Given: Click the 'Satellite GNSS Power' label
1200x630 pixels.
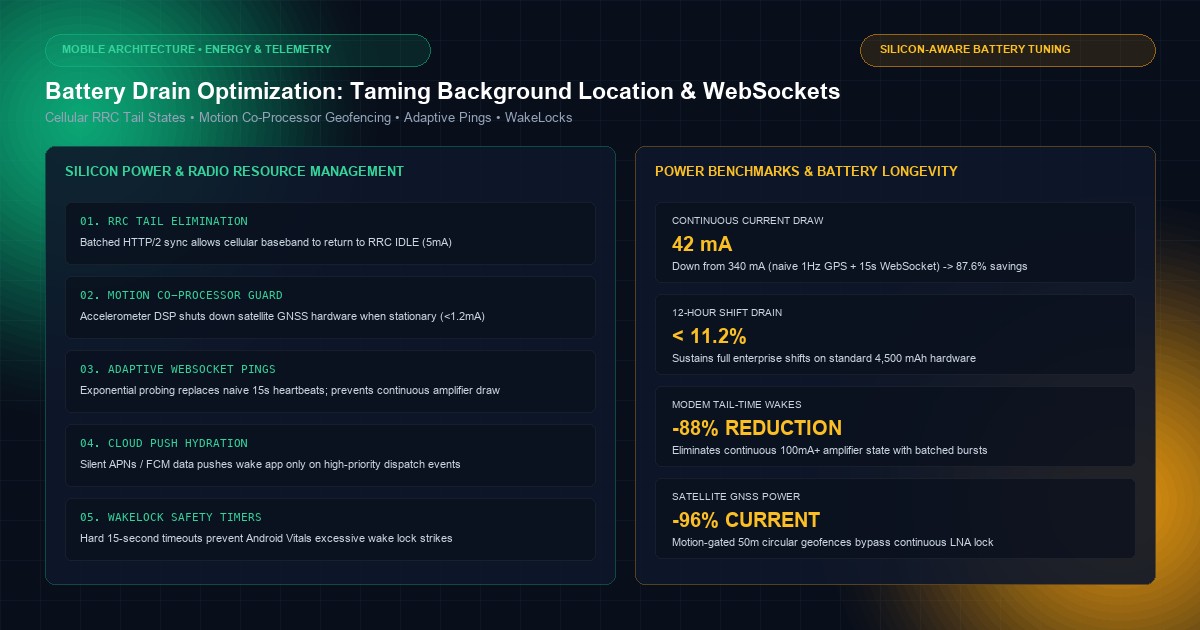Looking at the screenshot, I should click(736, 497).
